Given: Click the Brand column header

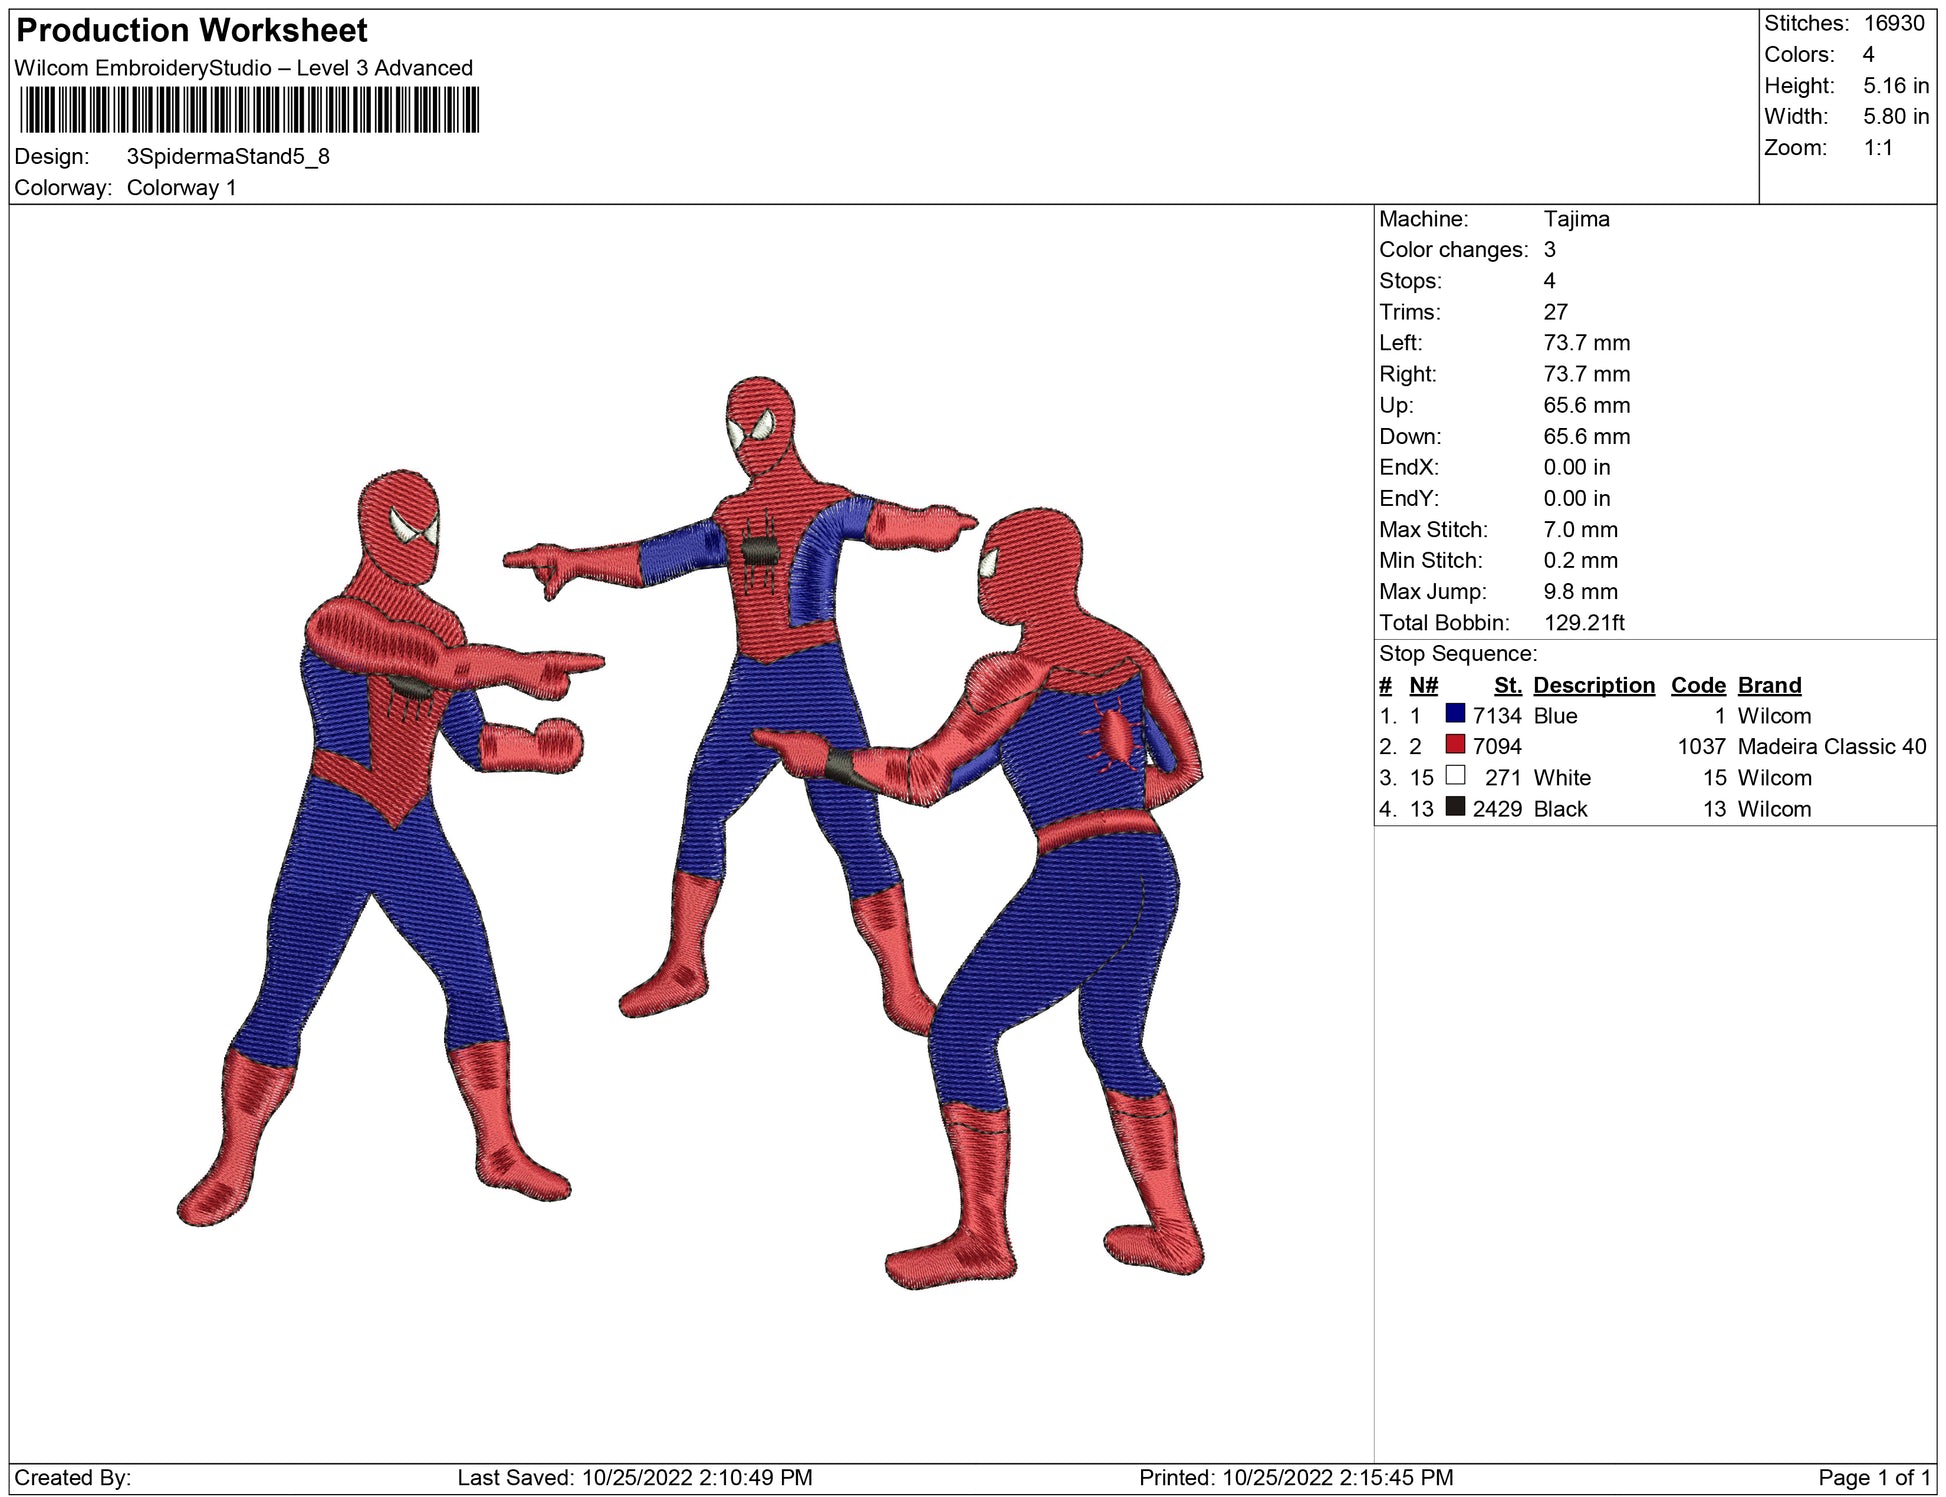Looking at the screenshot, I should click(x=1769, y=685).
